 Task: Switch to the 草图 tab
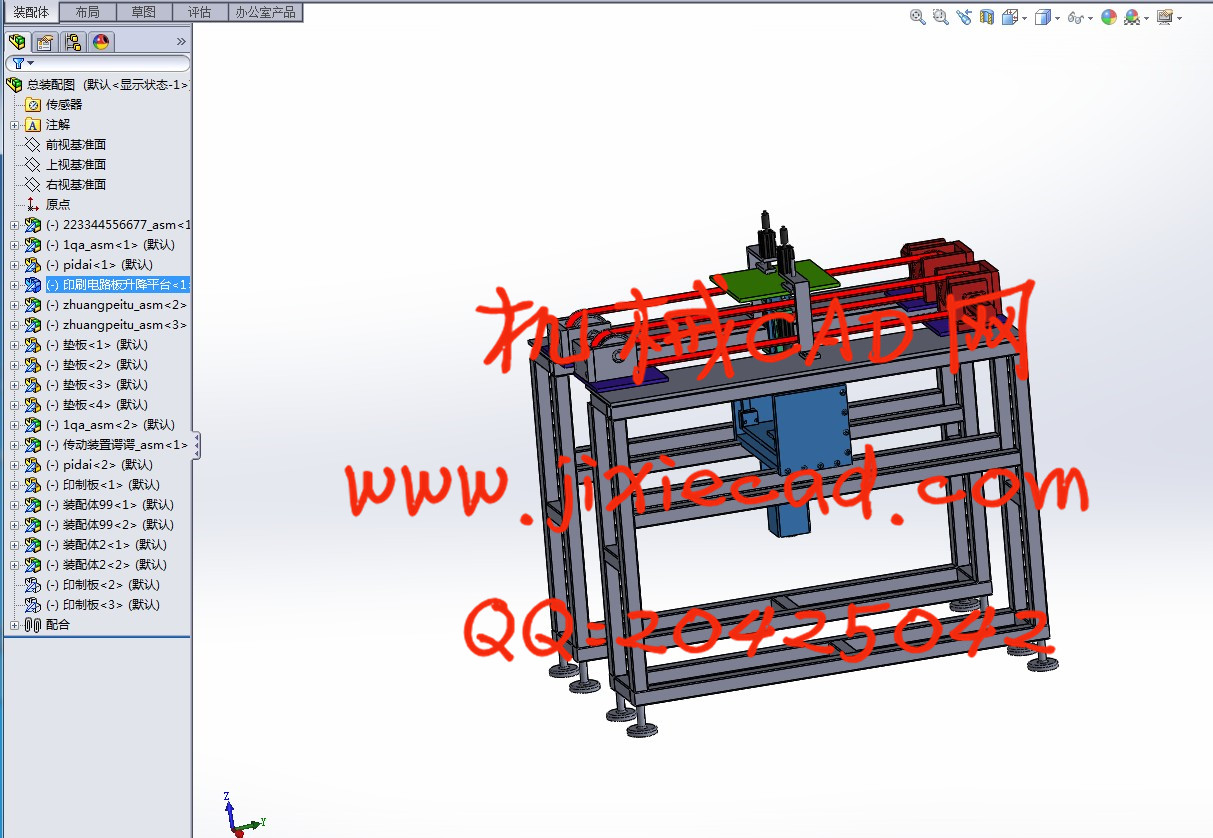[x=143, y=12]
